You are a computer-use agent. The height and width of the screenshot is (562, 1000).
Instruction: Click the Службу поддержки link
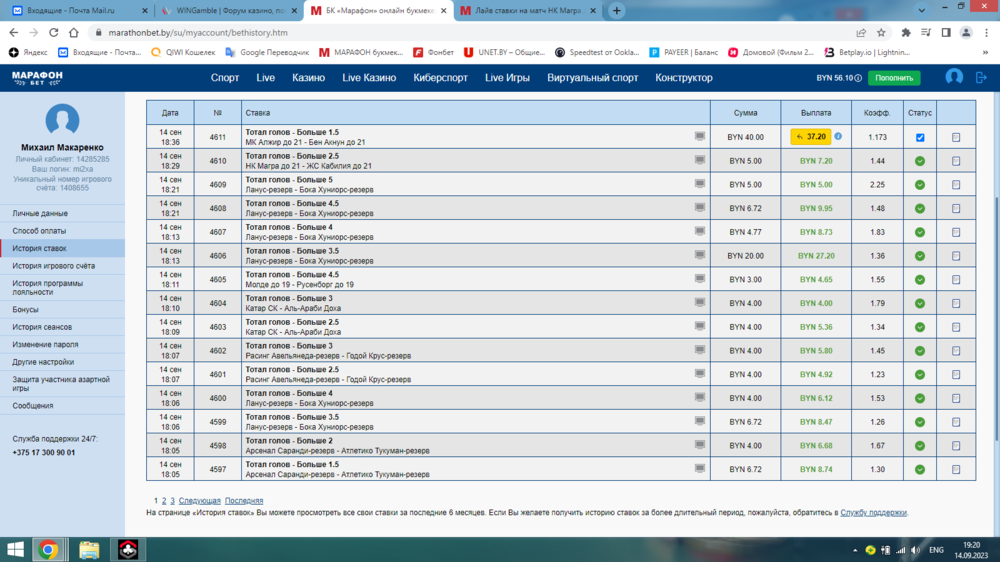pyautogui.click(x=873, y=513)
